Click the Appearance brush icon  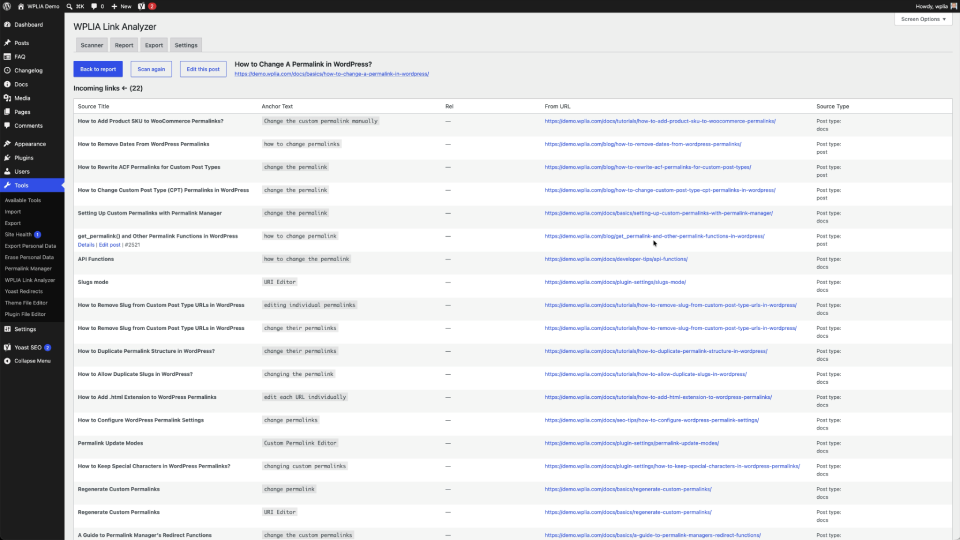click(x=7, y=144)
